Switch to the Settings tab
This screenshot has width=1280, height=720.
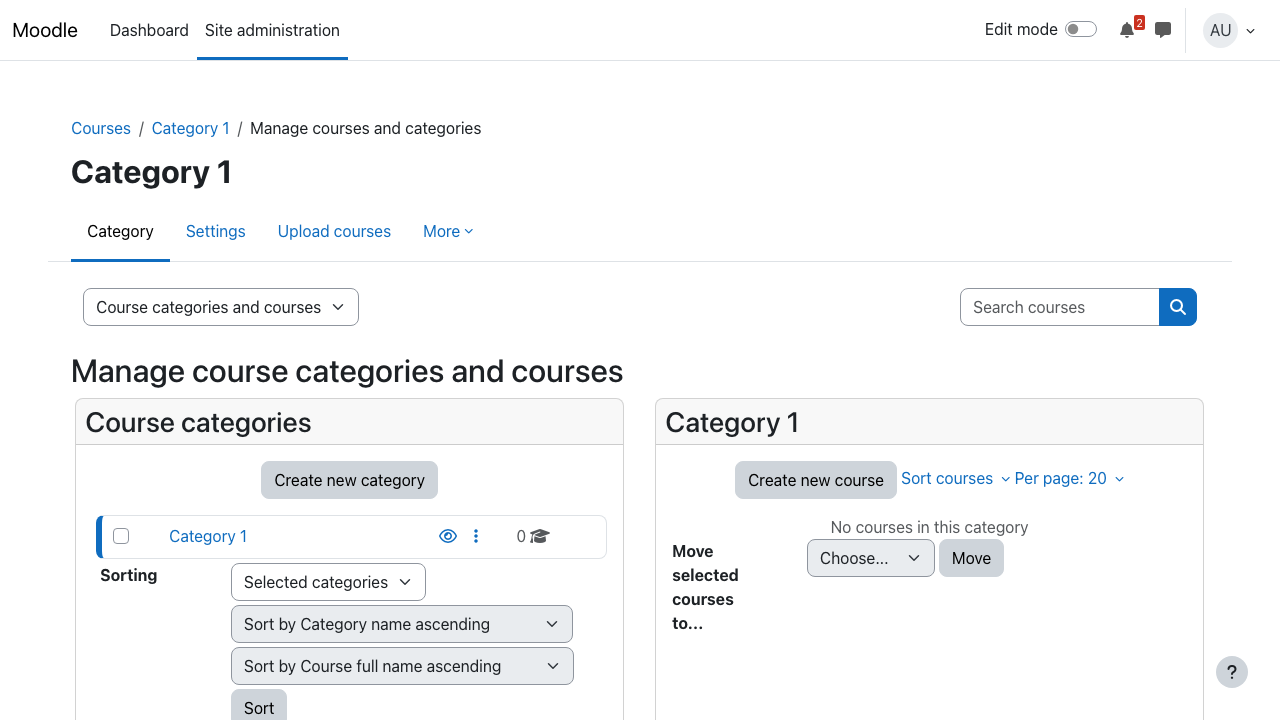(216, 231)
